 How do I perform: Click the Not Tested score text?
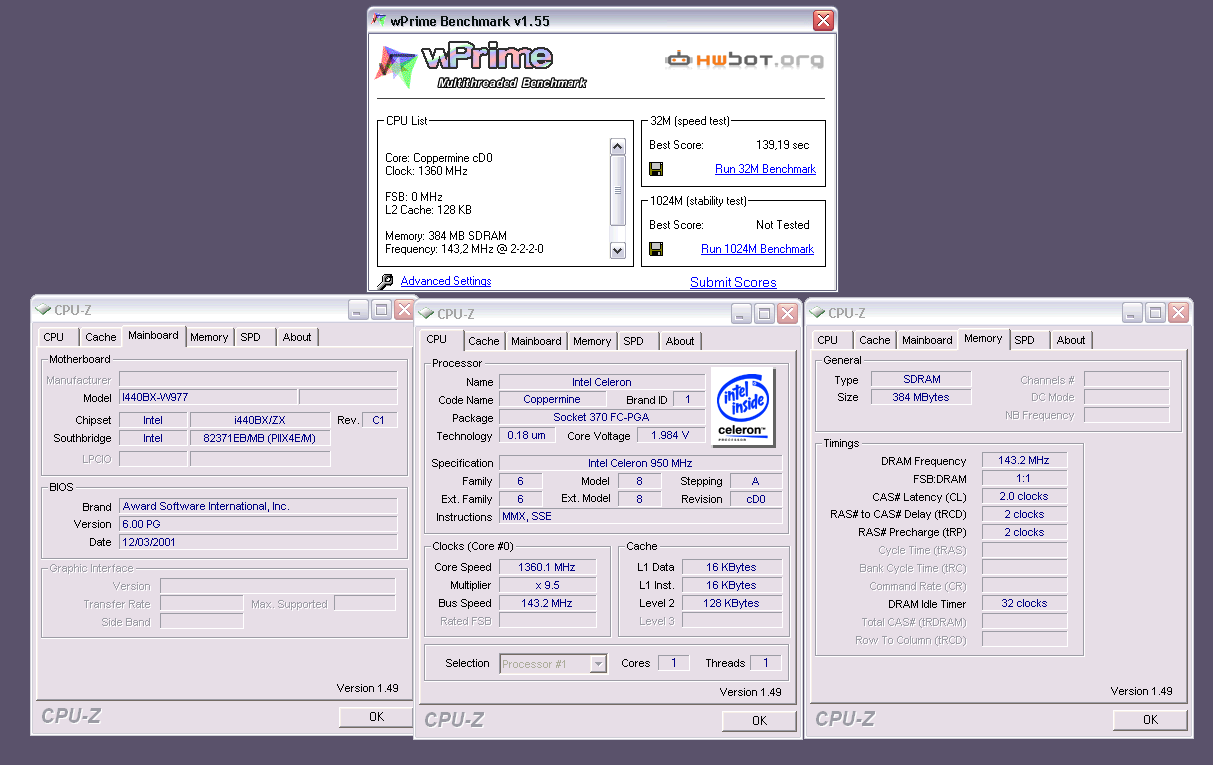pos(783,225)
